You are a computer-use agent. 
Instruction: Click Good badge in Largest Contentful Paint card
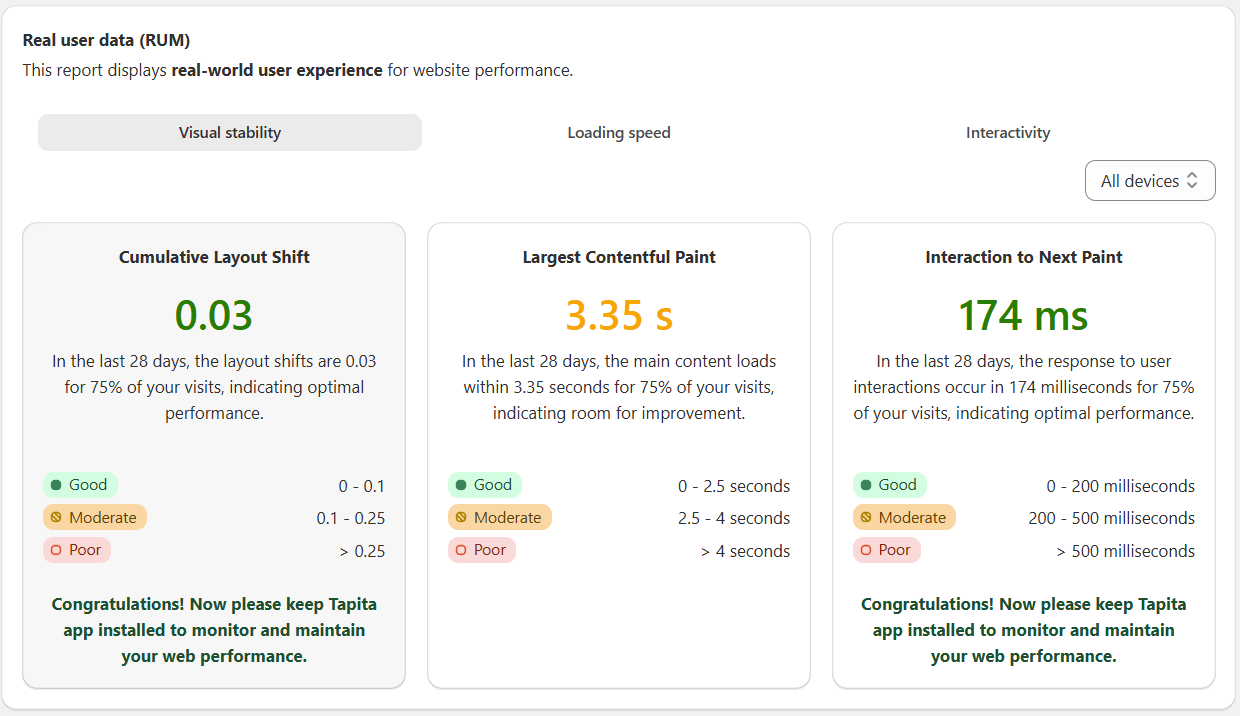[x=485, y=485]
